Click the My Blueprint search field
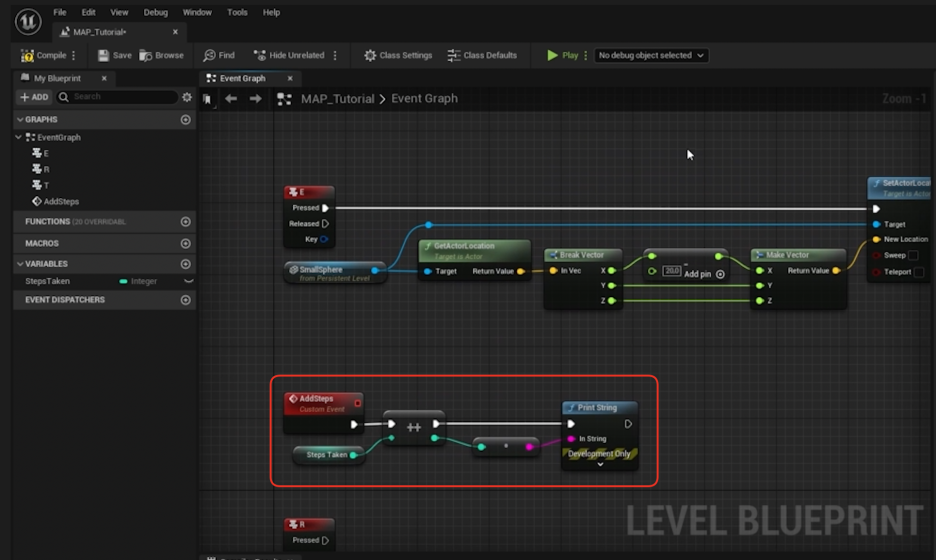936x560 pixels. click(x=117, y=97)
